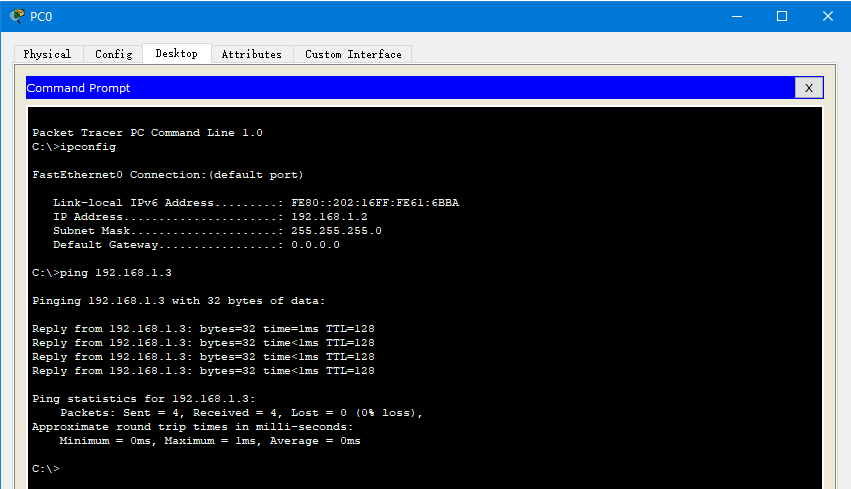Click the Subnet Mask value 255.255.255.0
851x489 pixels.
[x=336, y=231]
